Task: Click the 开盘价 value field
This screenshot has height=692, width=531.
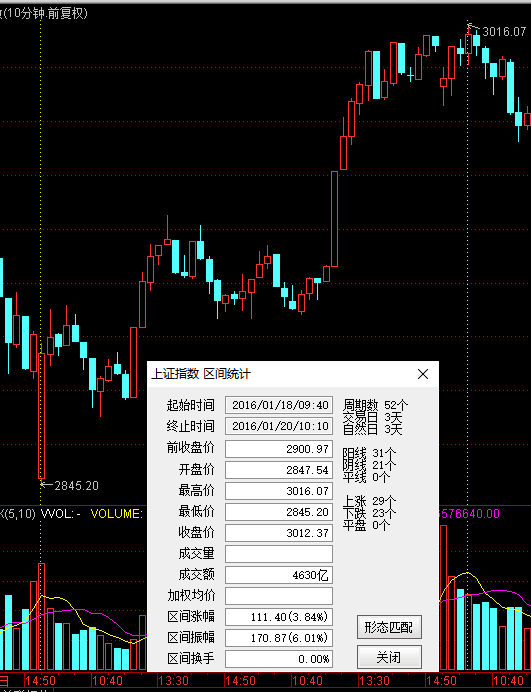Action: (279, 470)
